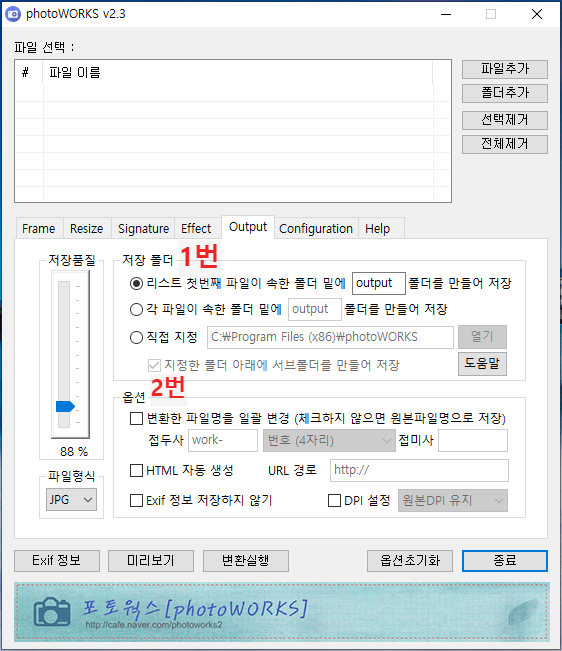The width and height of the screenshot is (562, 651).
Task: Close the photoWORKS window
Action: (537, 14)
